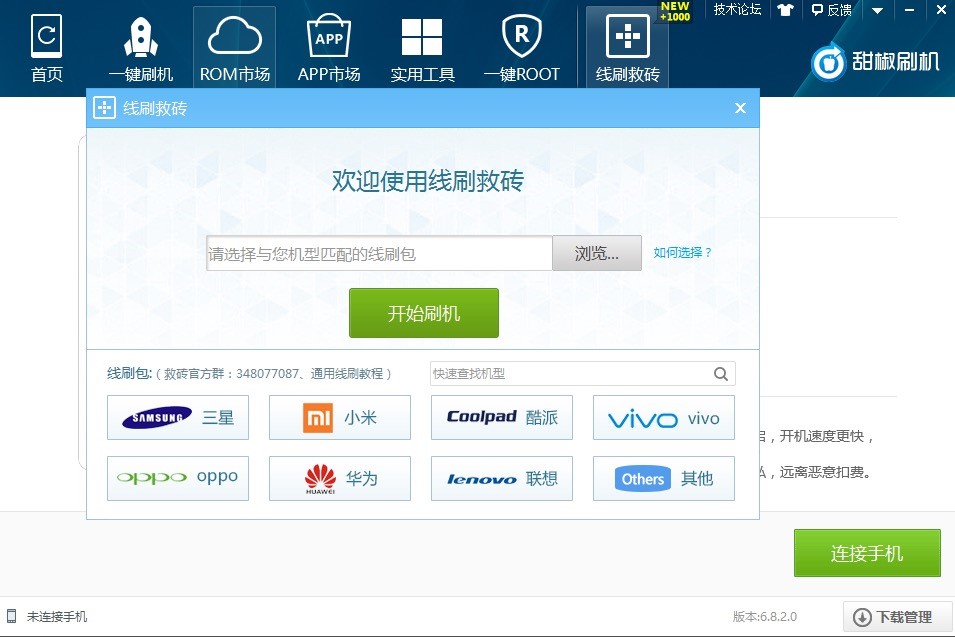Viewport: 955px width, 637px height.
Task: Select the Lenovo 联想 brand tile
Action: pos(502,479)
